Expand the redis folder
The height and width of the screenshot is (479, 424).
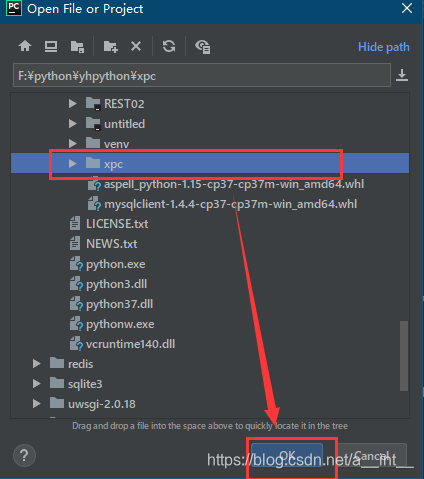pyautogui.click(x=37, y=363)
